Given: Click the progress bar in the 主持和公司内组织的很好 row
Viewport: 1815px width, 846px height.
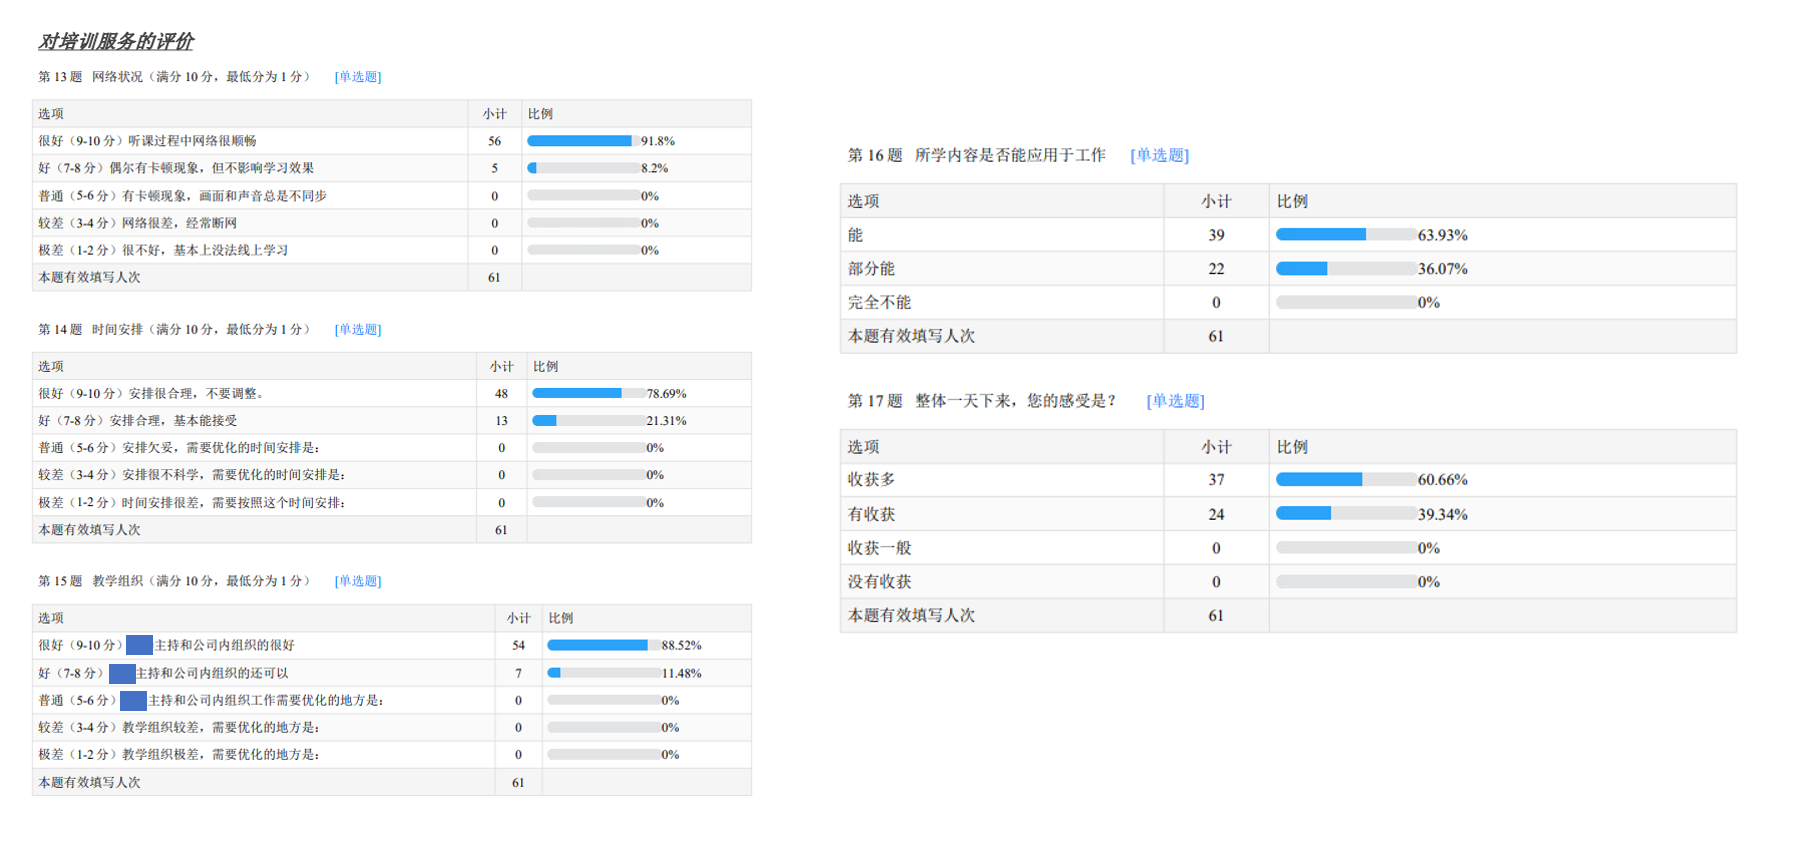Looking at the screenshot, I should 603,645.
